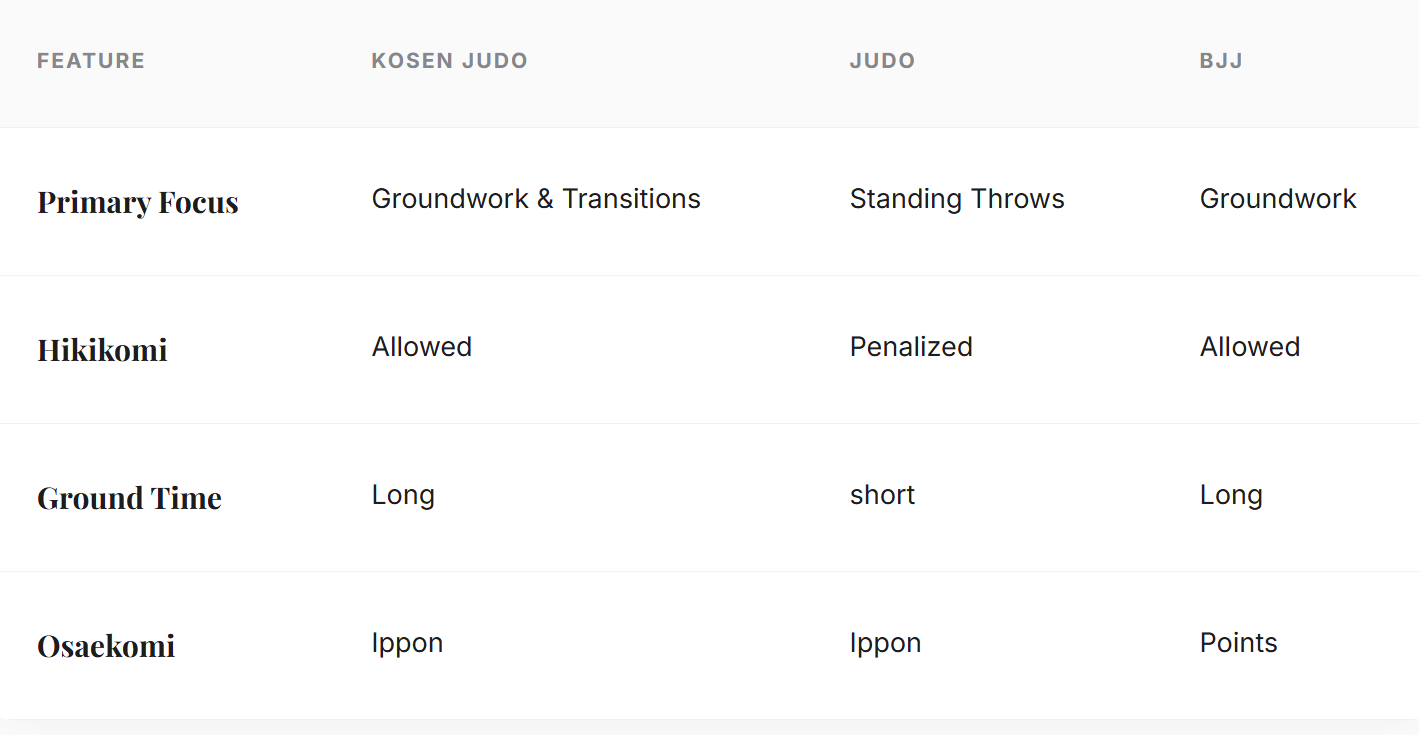Image resolution: width=1419 pixels, height=736 pixels.
Task: Click the Penalized cell in Hikikomi row
Action: click(x=911, y=347)
